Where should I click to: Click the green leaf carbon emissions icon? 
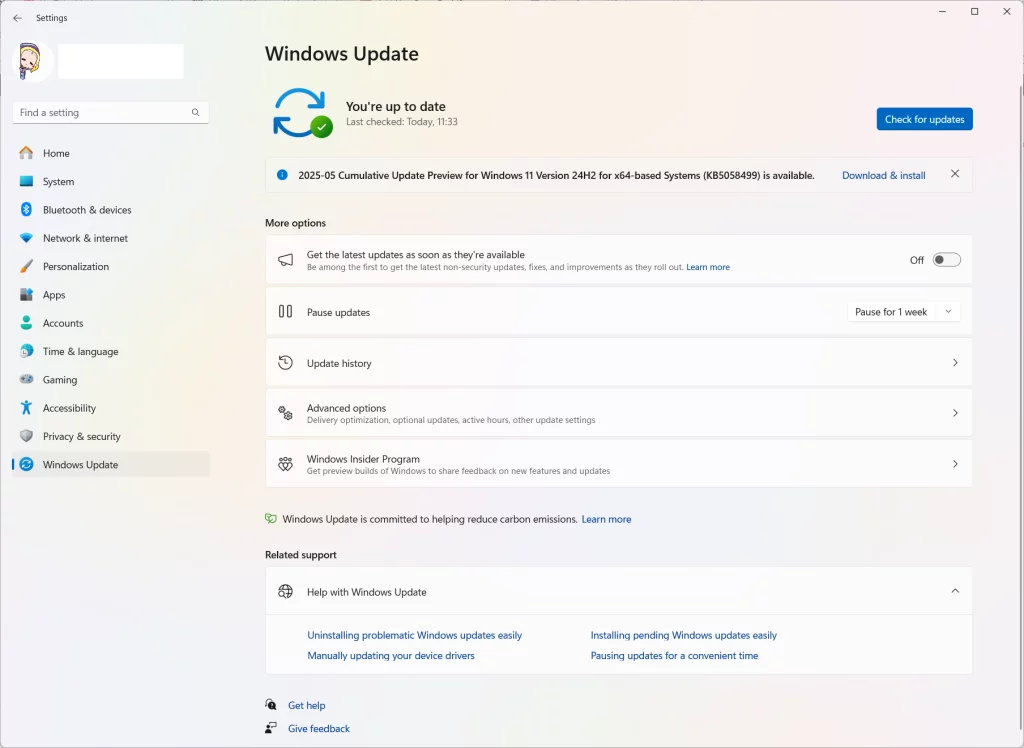click(x=270, y=519)
